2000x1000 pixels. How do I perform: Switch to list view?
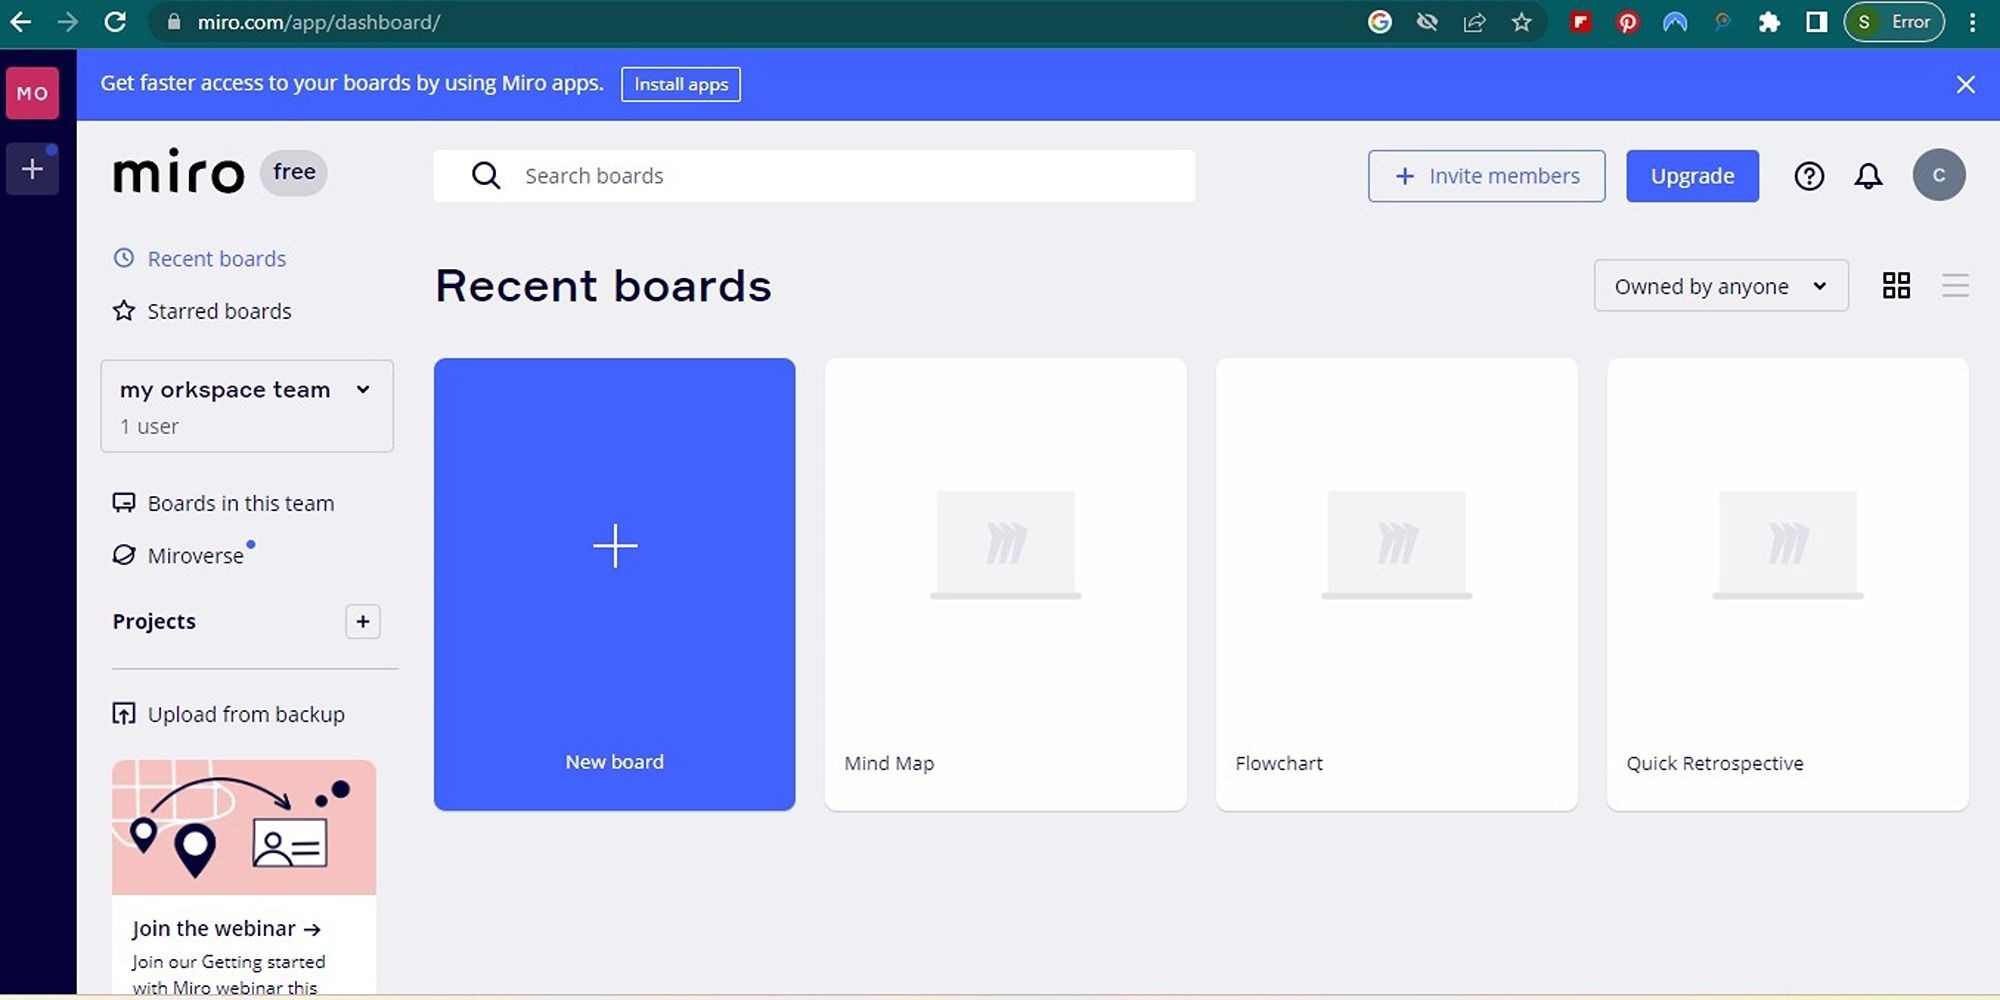(1955, 286)
